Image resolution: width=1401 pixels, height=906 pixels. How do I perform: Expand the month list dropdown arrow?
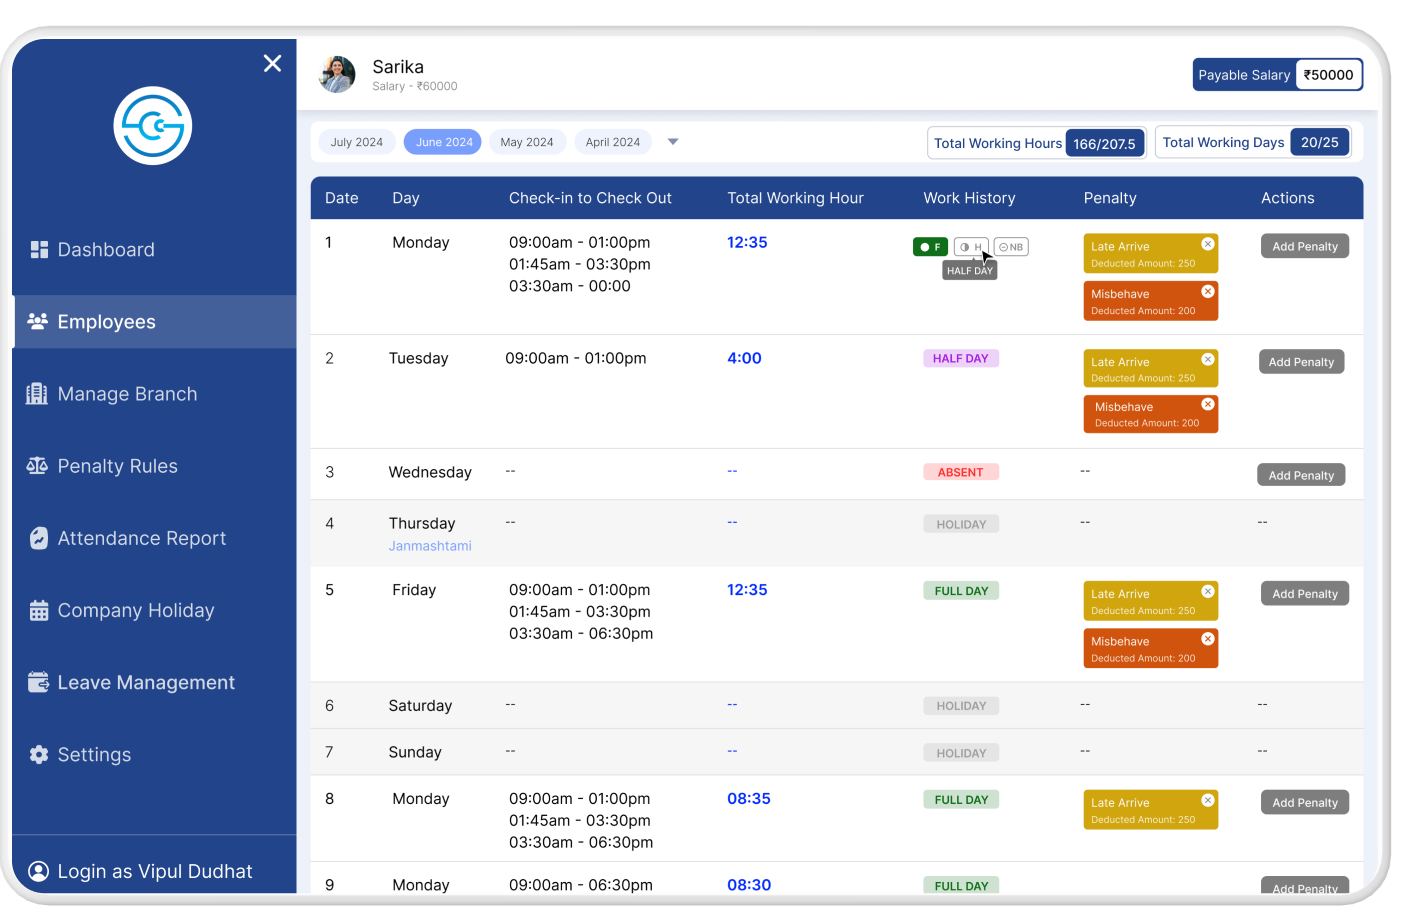coord(673,142)
